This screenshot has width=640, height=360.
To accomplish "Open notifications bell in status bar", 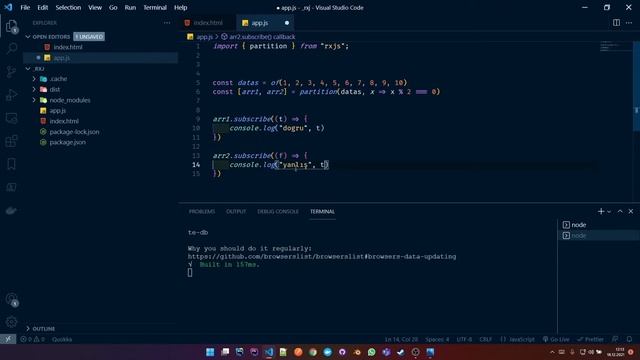I will coord(629,340).
